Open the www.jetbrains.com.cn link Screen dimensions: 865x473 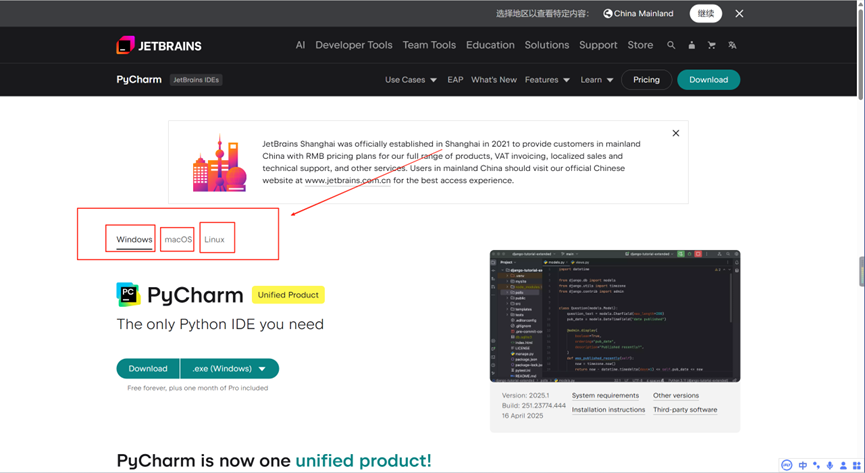click(x=348, y=180)
